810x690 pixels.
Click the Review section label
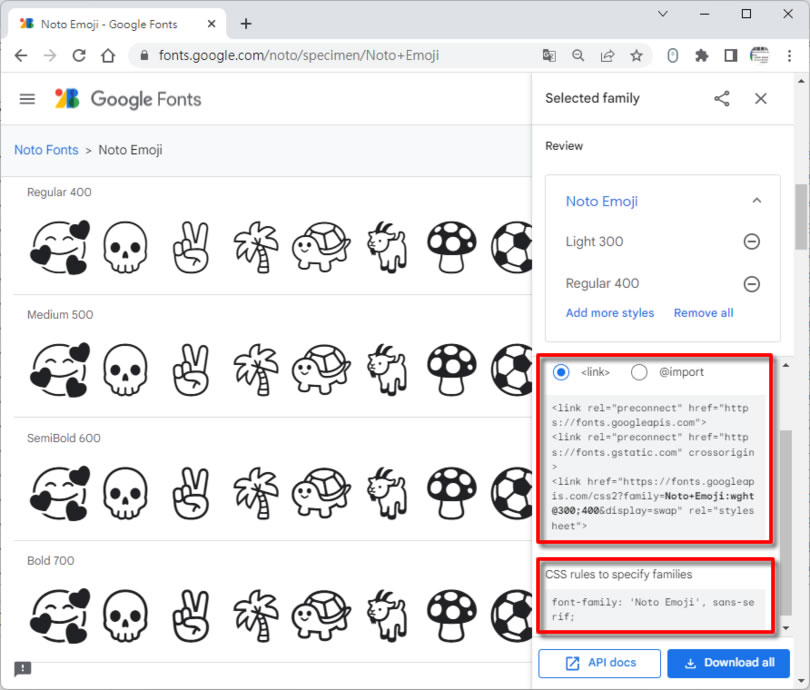[x=564, y=146]
